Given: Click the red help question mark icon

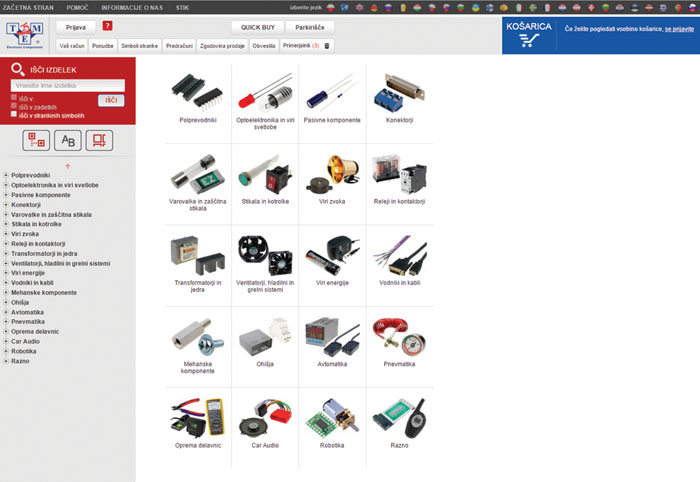Looking at the screenshot, I should pos(107,26).
